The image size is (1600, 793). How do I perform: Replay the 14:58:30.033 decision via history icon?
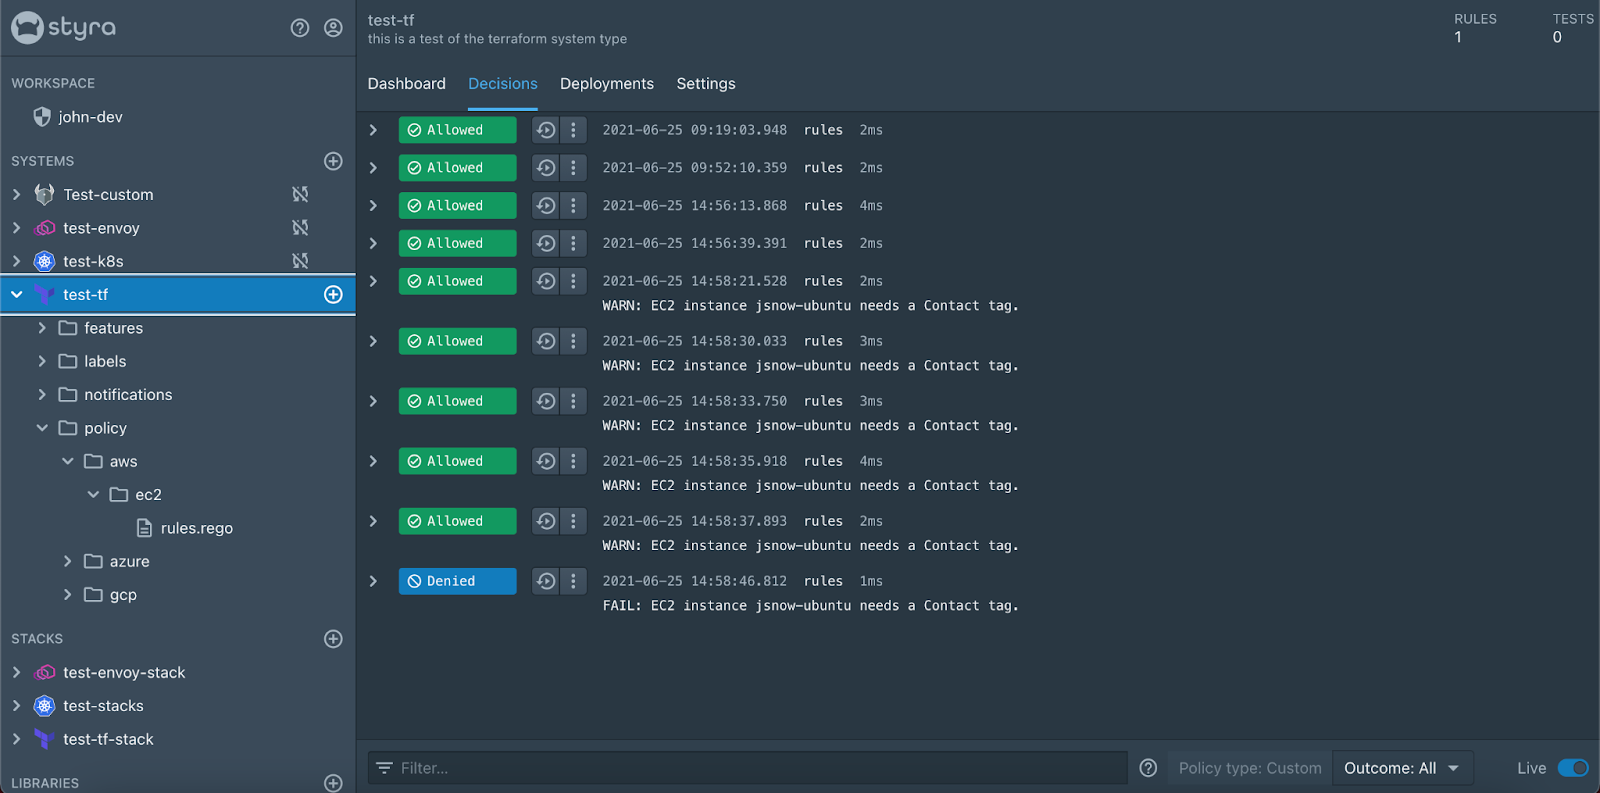pyautogui.click(x=545, y=341)
